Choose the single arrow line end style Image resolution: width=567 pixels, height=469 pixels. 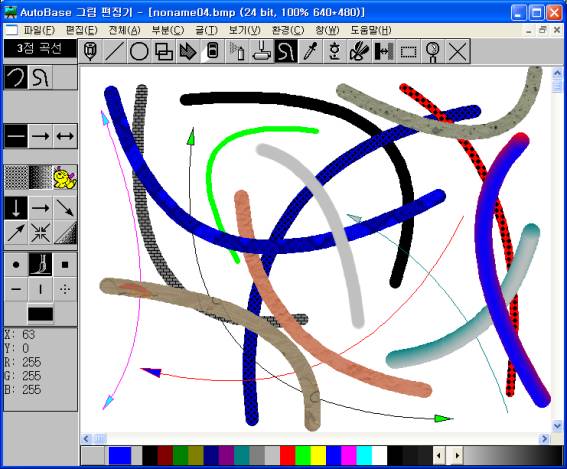coord(40,136)
